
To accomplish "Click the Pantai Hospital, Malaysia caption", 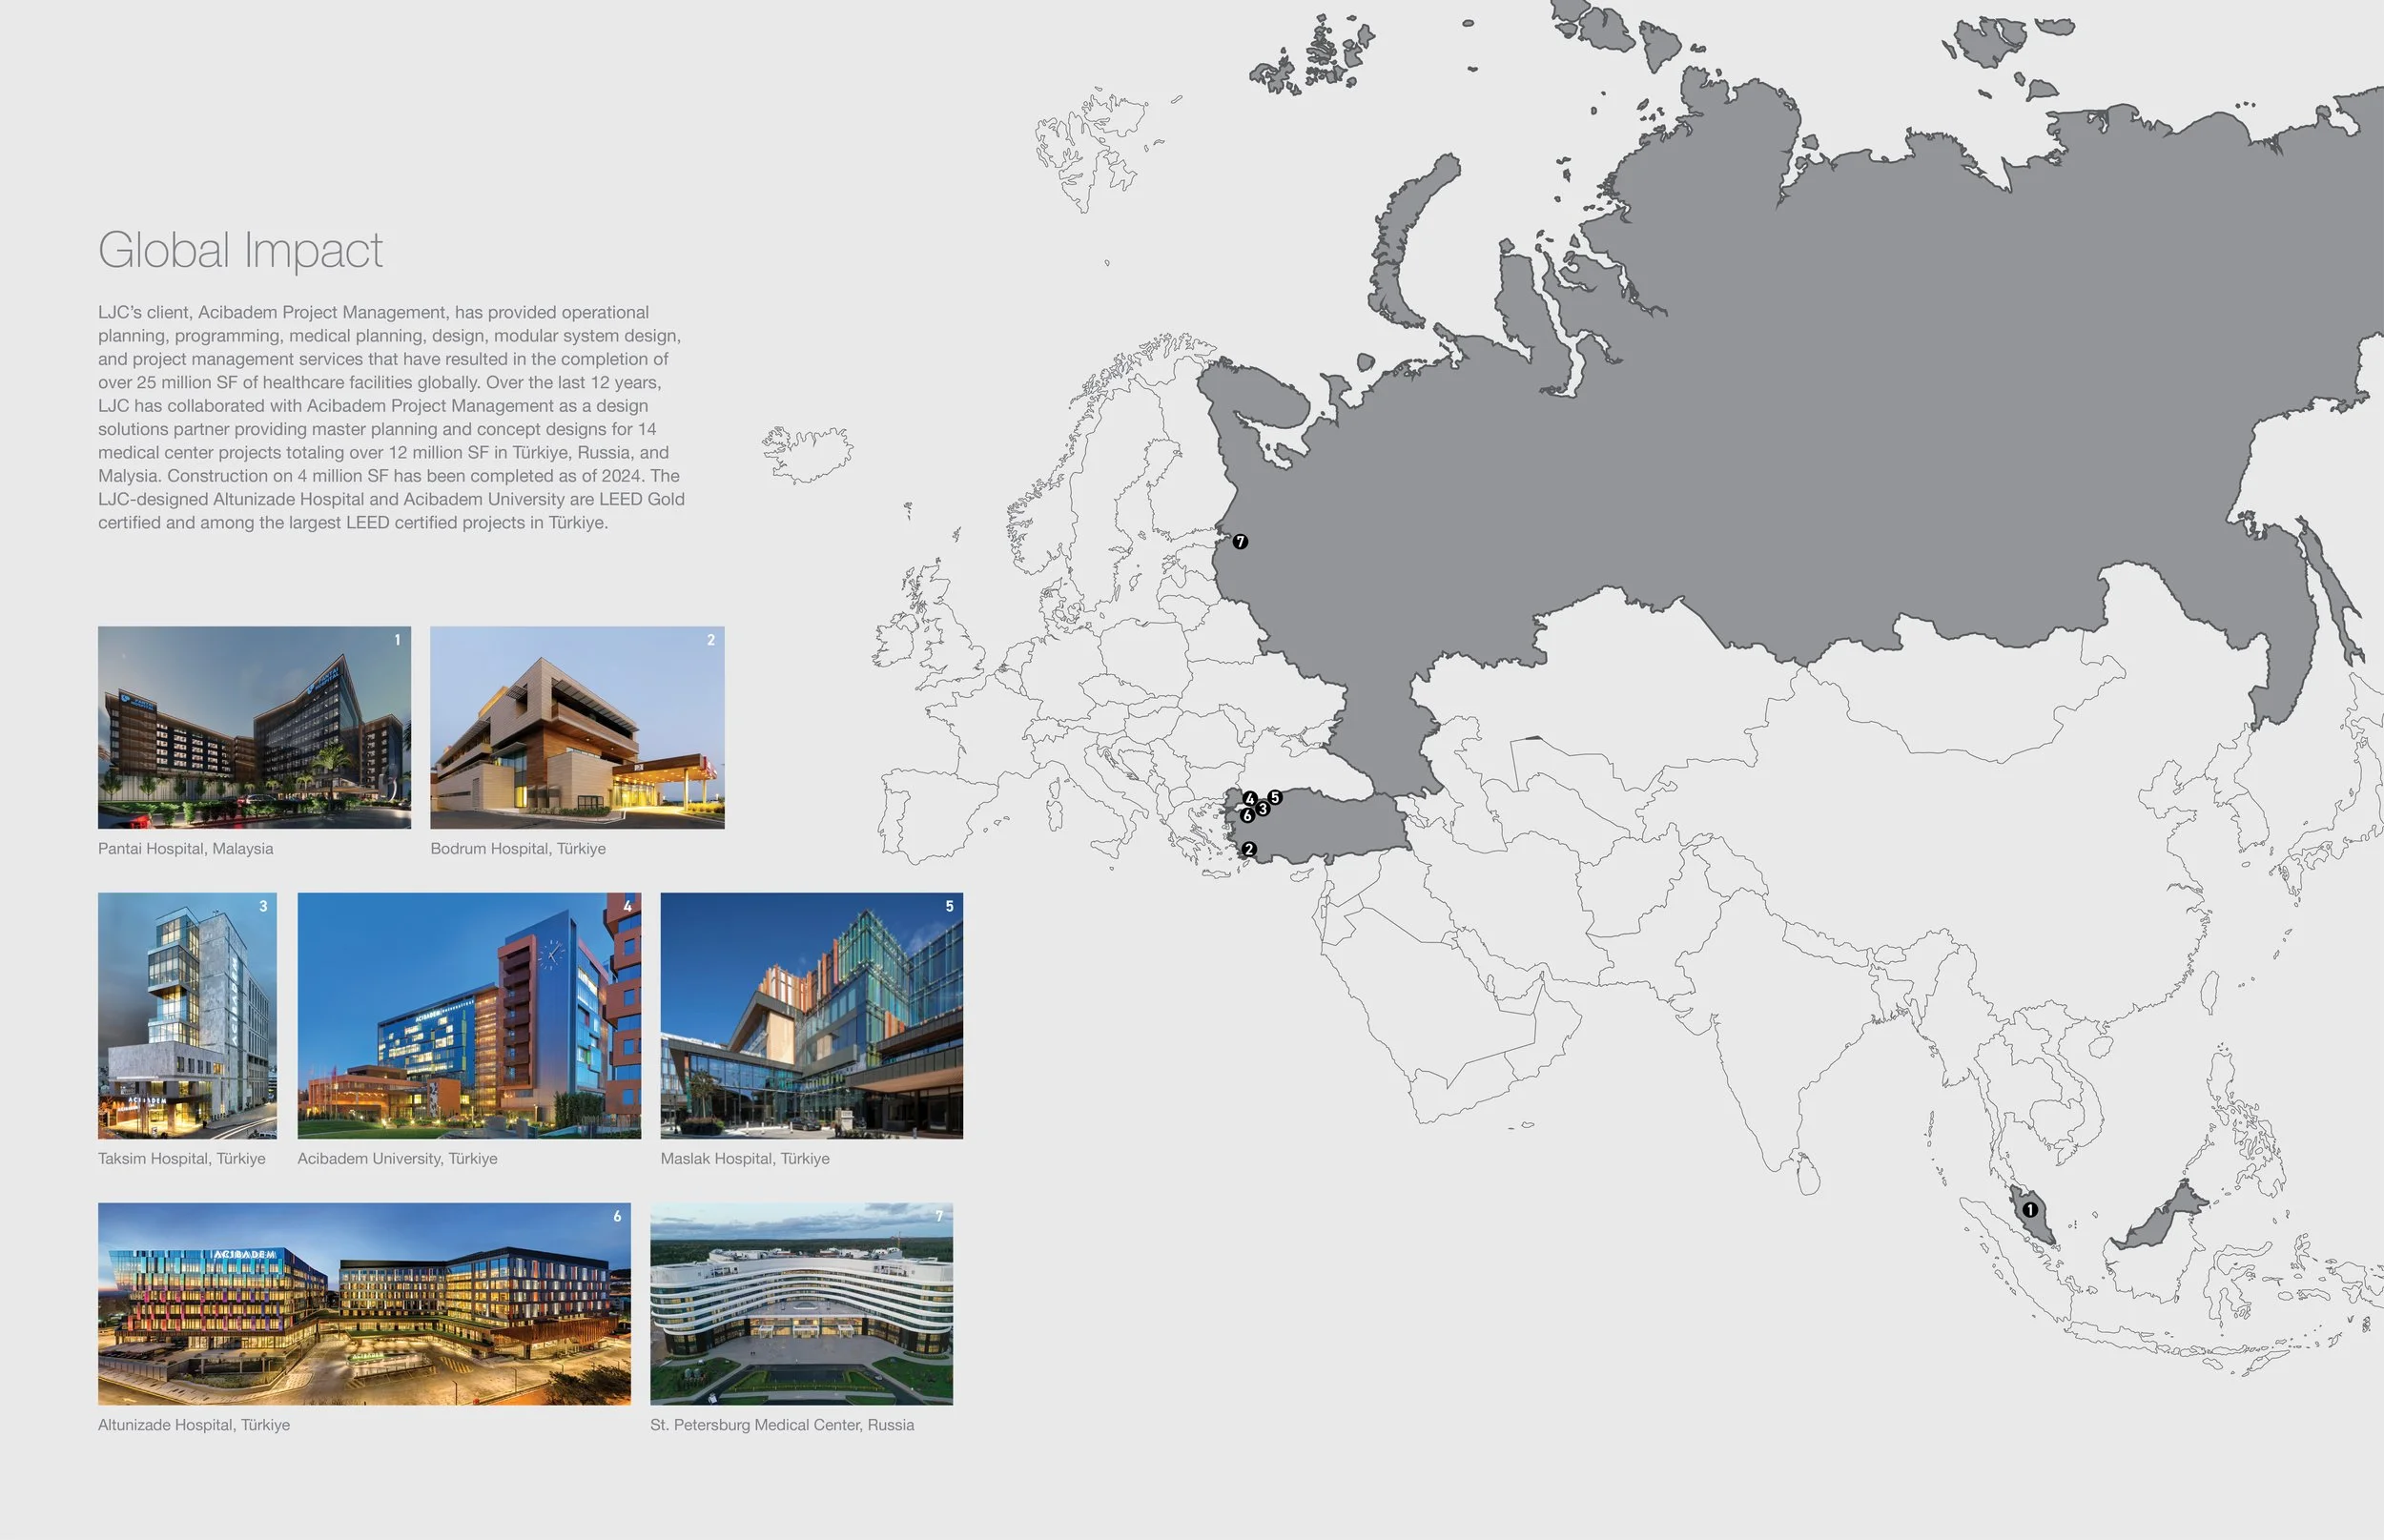I will pos(185,848).
